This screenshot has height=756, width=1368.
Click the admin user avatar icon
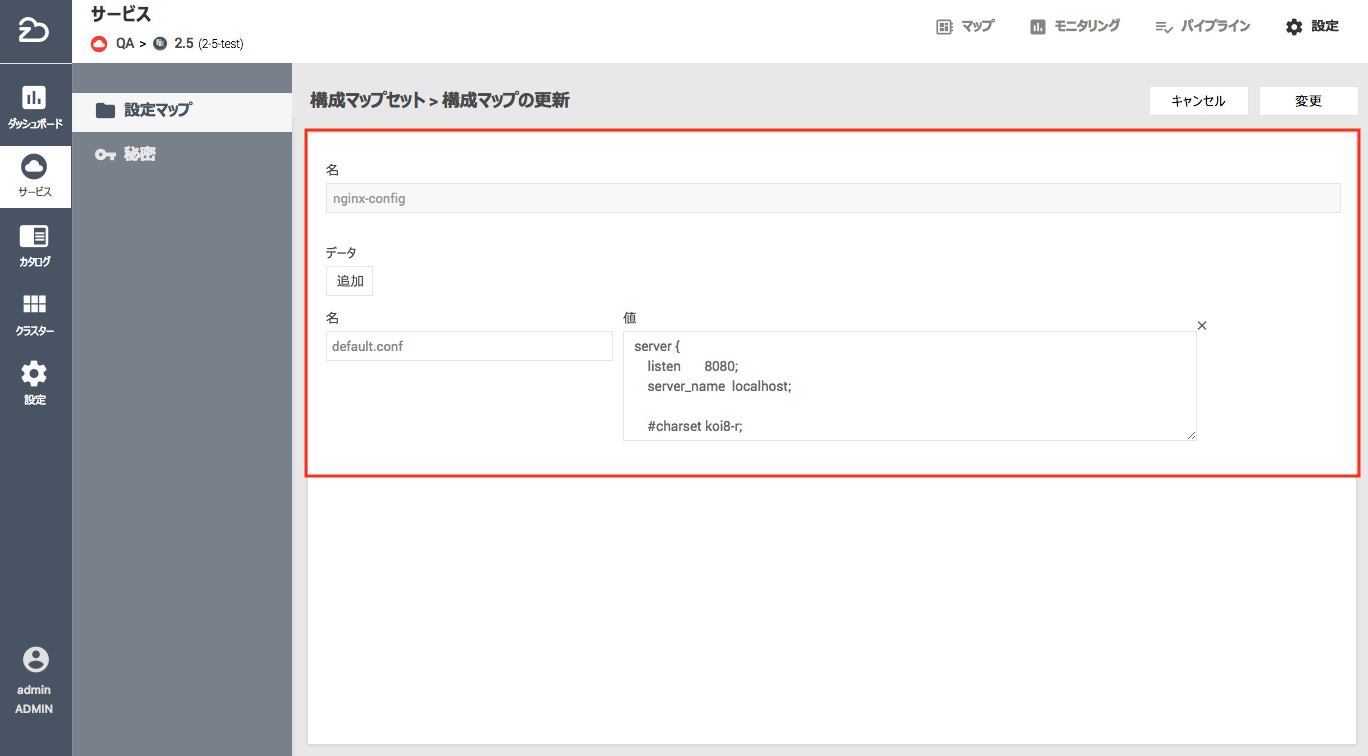(x=35, y=660)
